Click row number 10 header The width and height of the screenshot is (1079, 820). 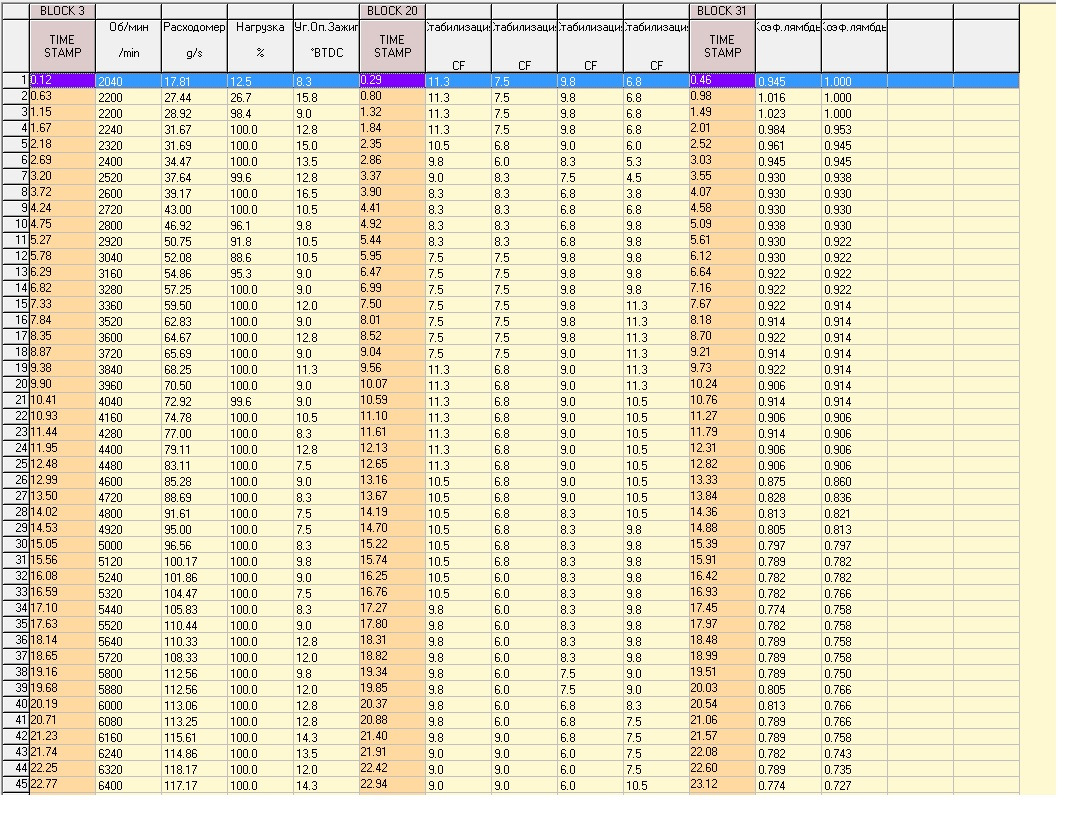pos(14,224)
